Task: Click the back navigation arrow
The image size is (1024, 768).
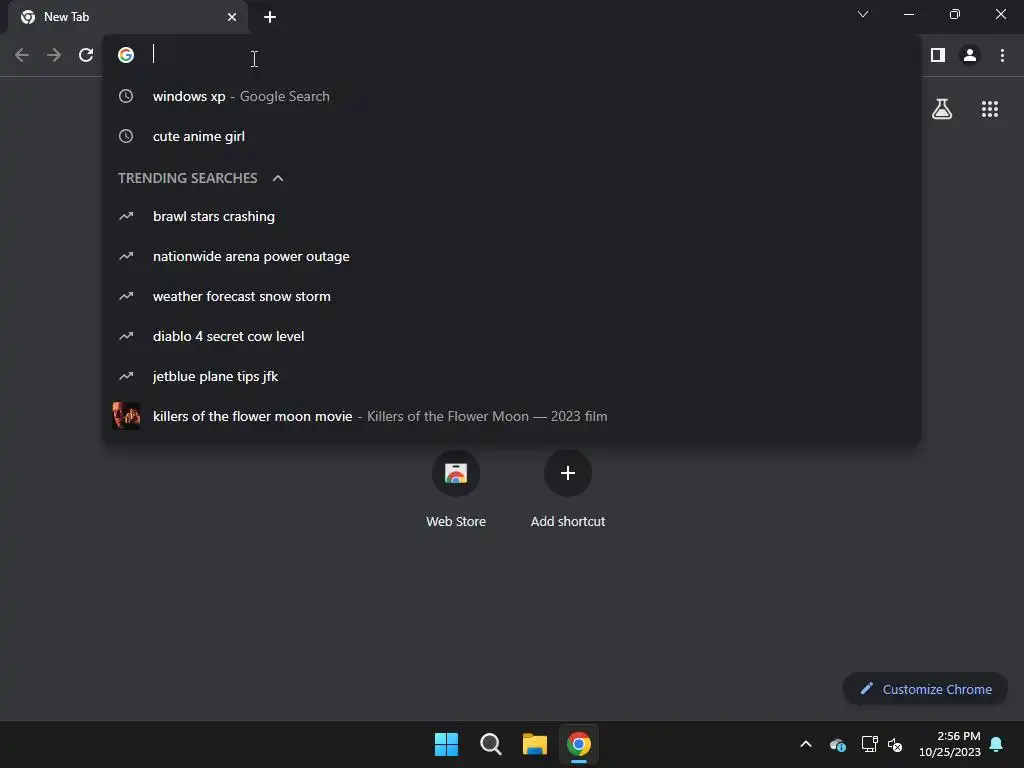Action: click(x=22, y=55)
